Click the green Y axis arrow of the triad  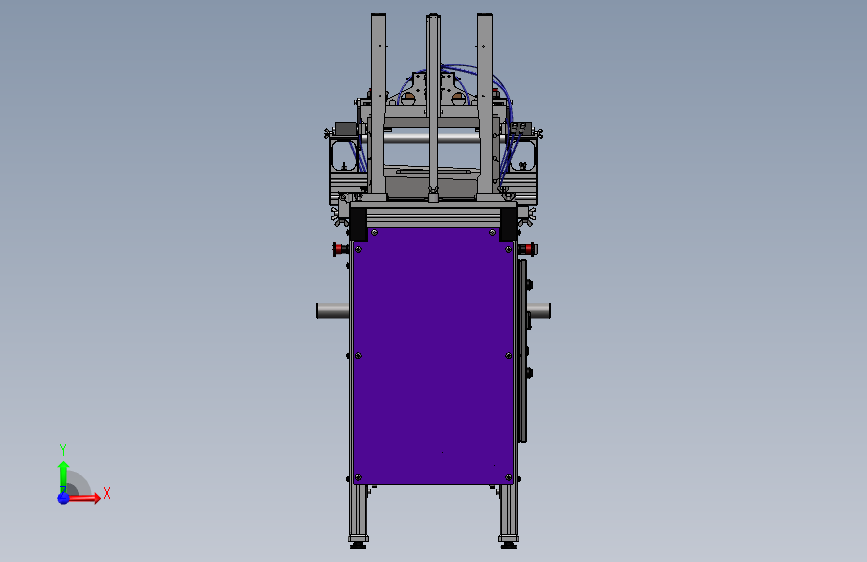click(x=63, y=476)
